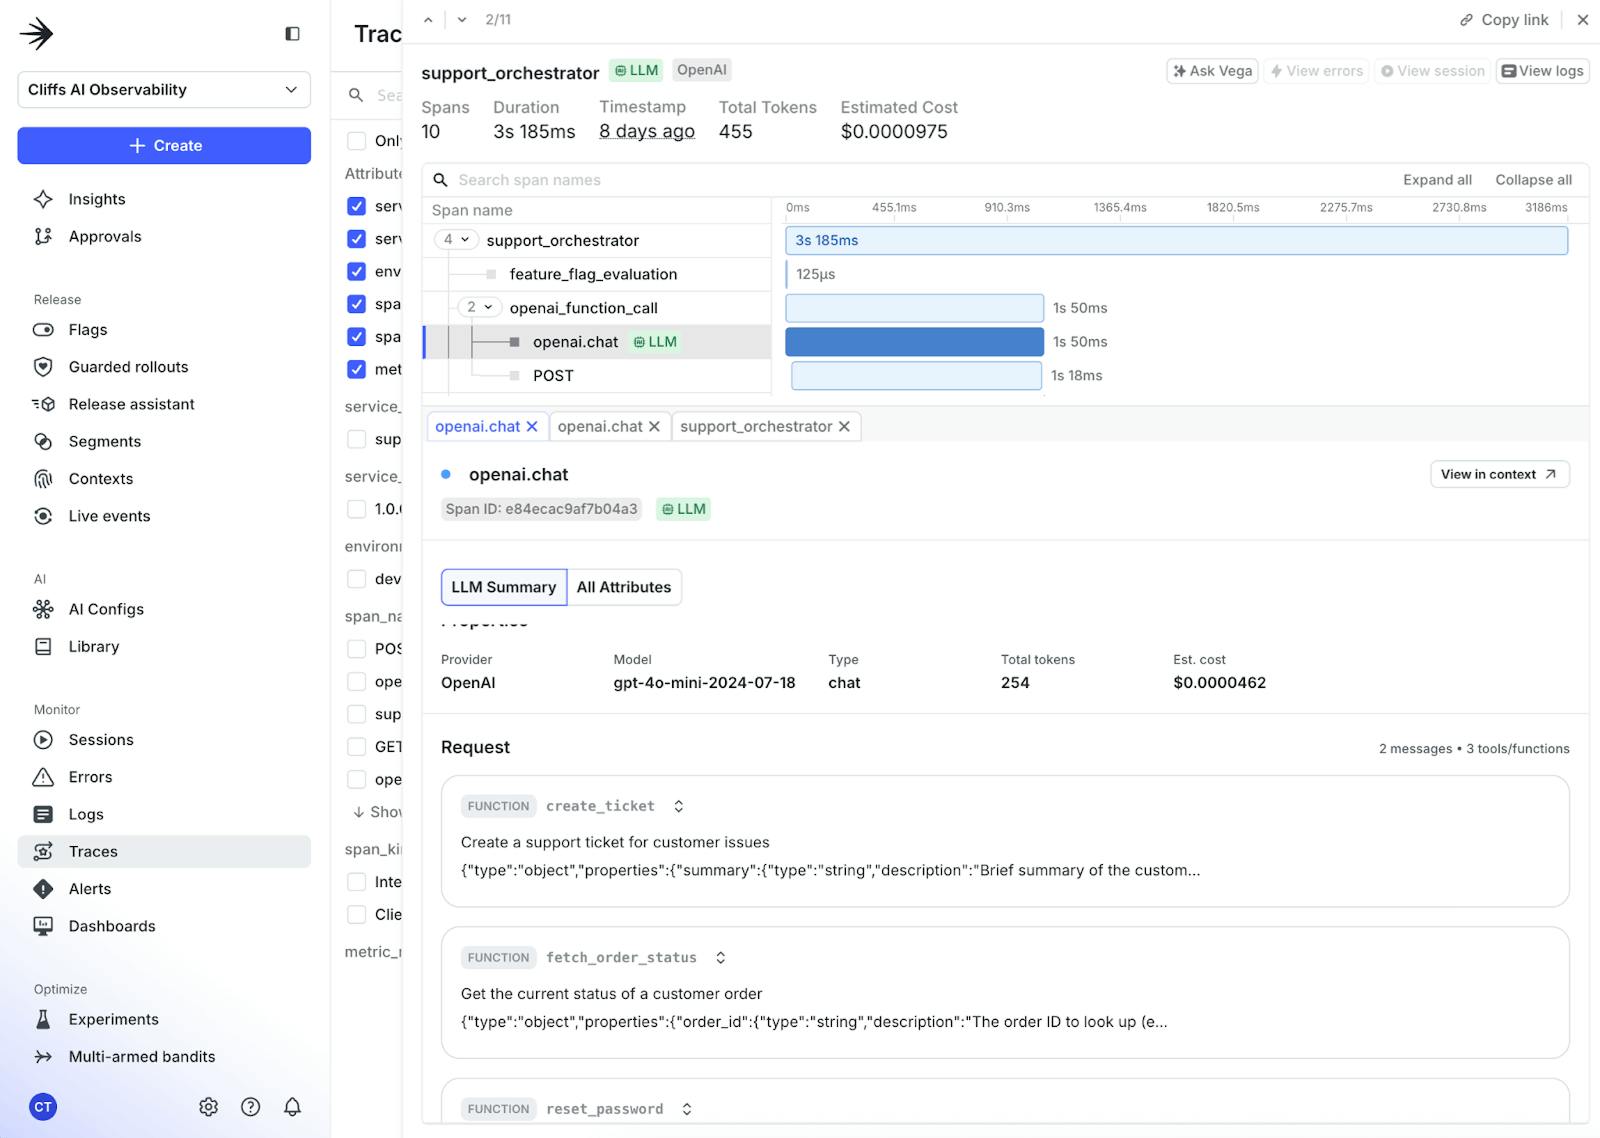Image resolution: width=1600 pixels, height=1138 pixels.
Task: Open Guarded rollouts shield icon
Action: pyautogui.click(x=43, y=367)
